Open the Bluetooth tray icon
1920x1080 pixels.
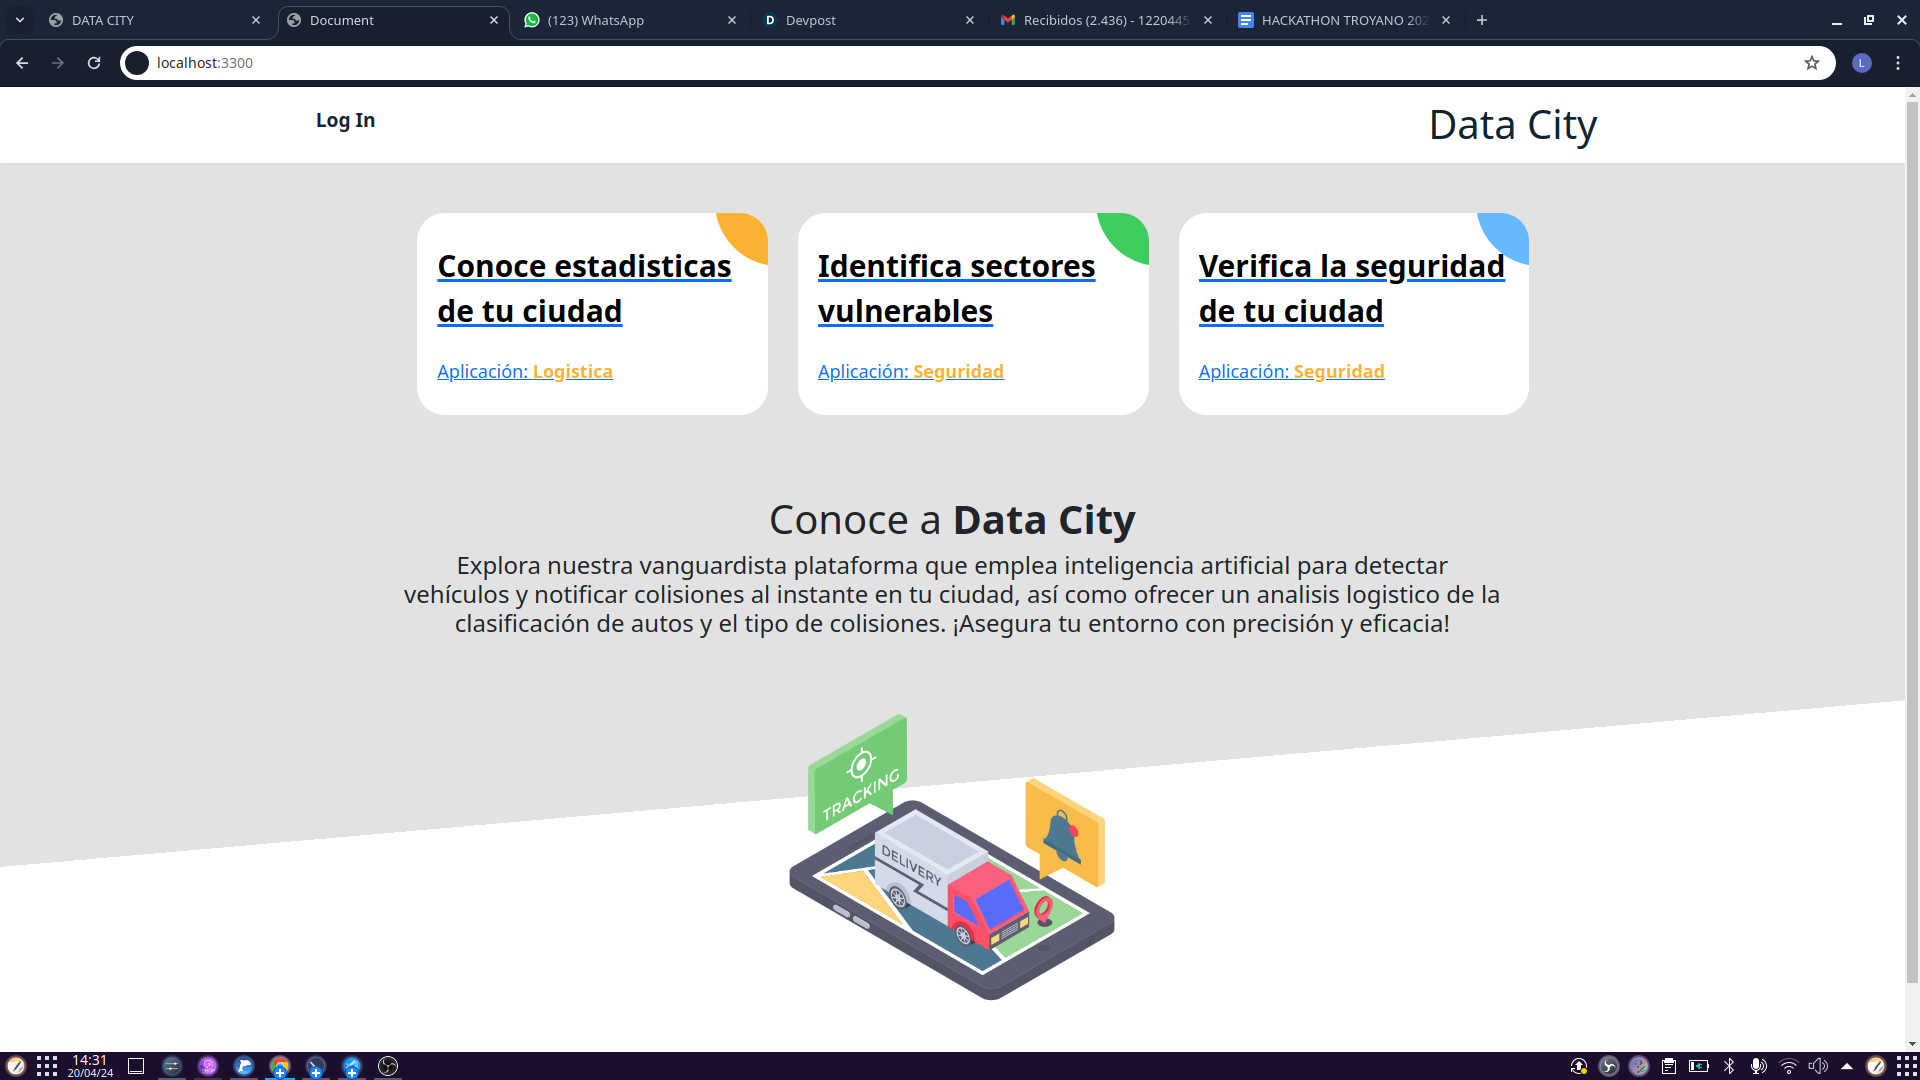click(1729, 1066)
